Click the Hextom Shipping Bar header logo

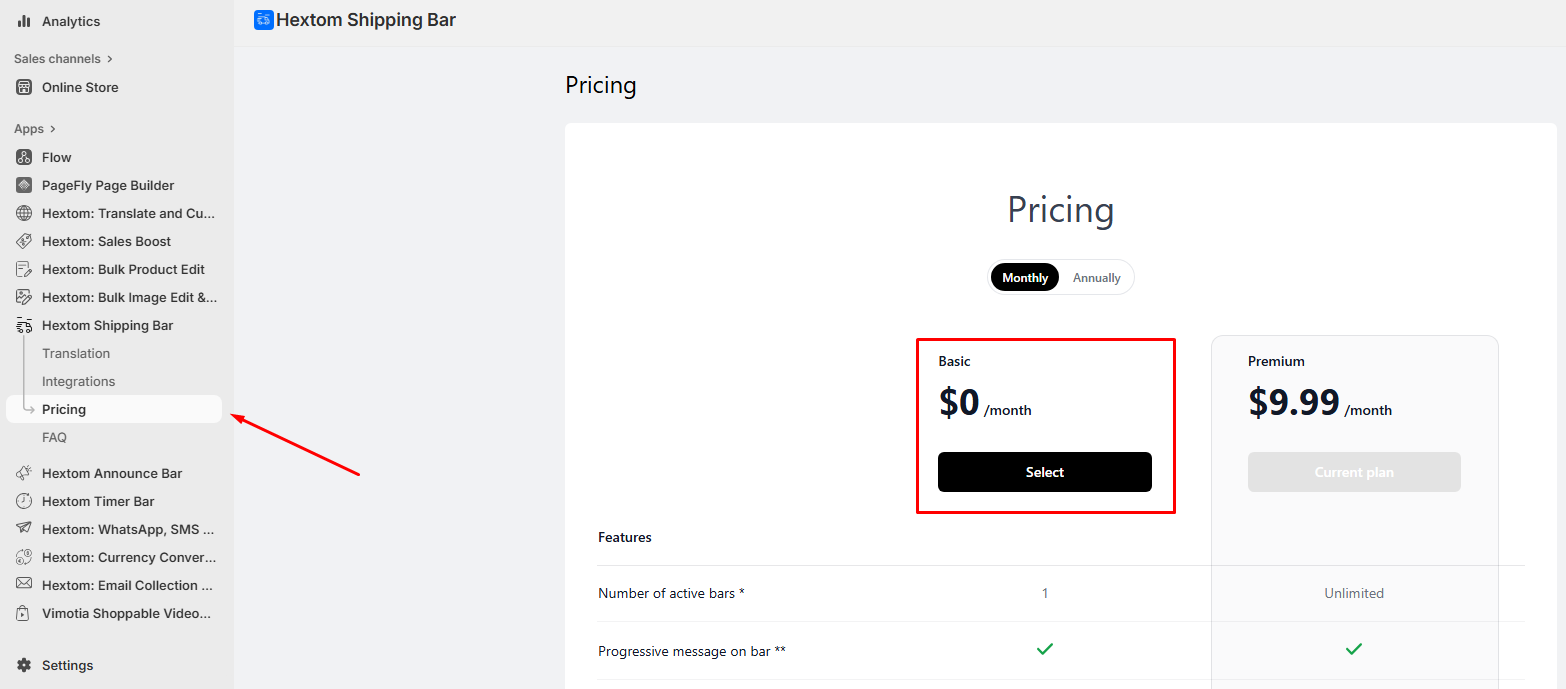(x=264, y=20)
